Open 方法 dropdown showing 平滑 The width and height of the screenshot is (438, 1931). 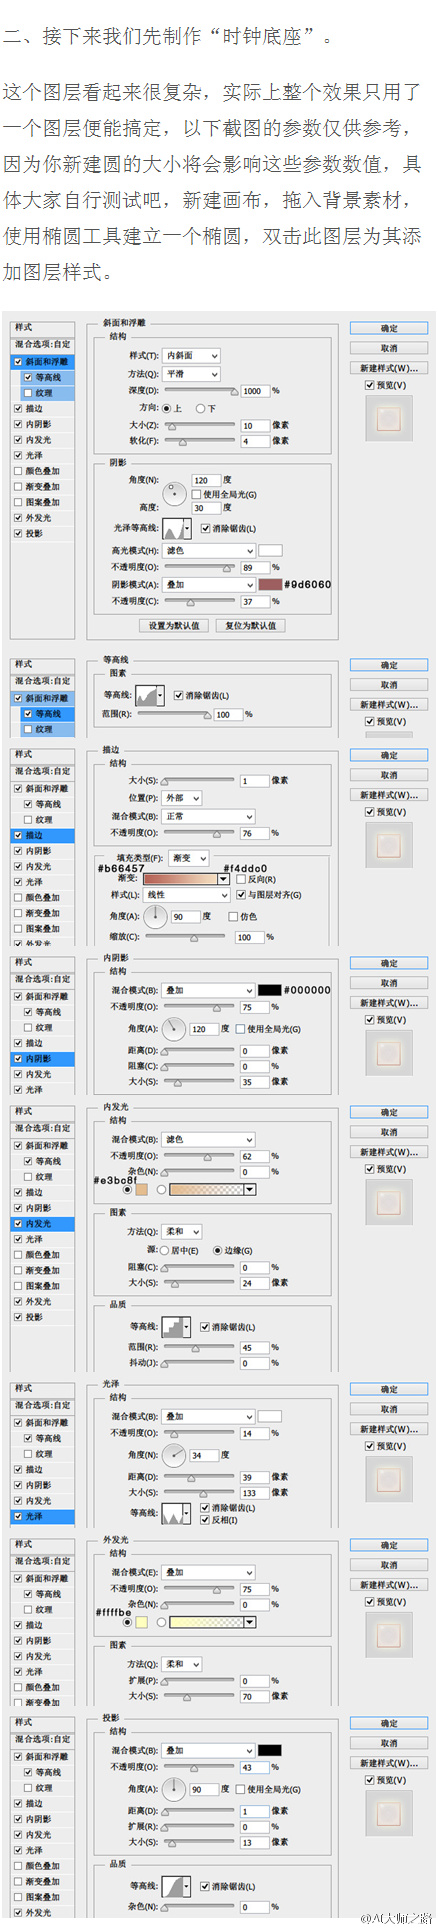click(x=192, y=373)
